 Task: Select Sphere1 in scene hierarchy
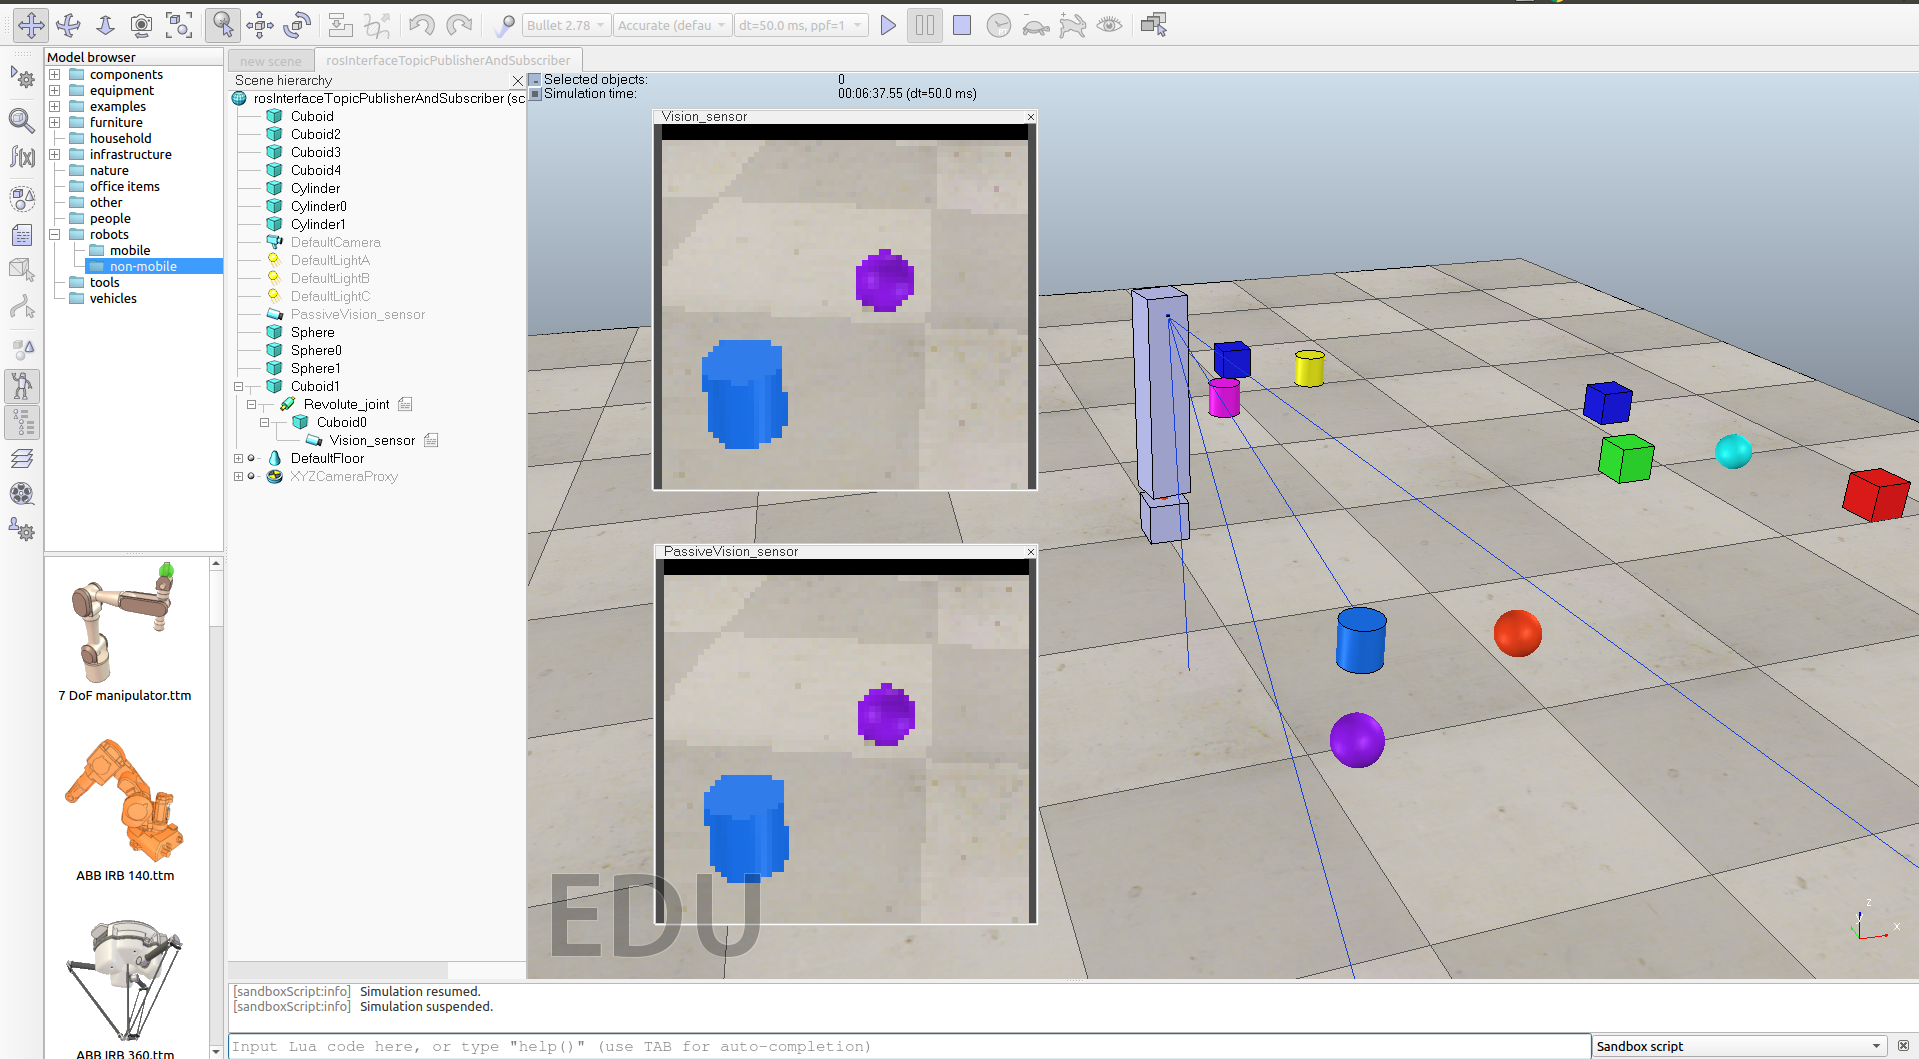coord(315,368)
